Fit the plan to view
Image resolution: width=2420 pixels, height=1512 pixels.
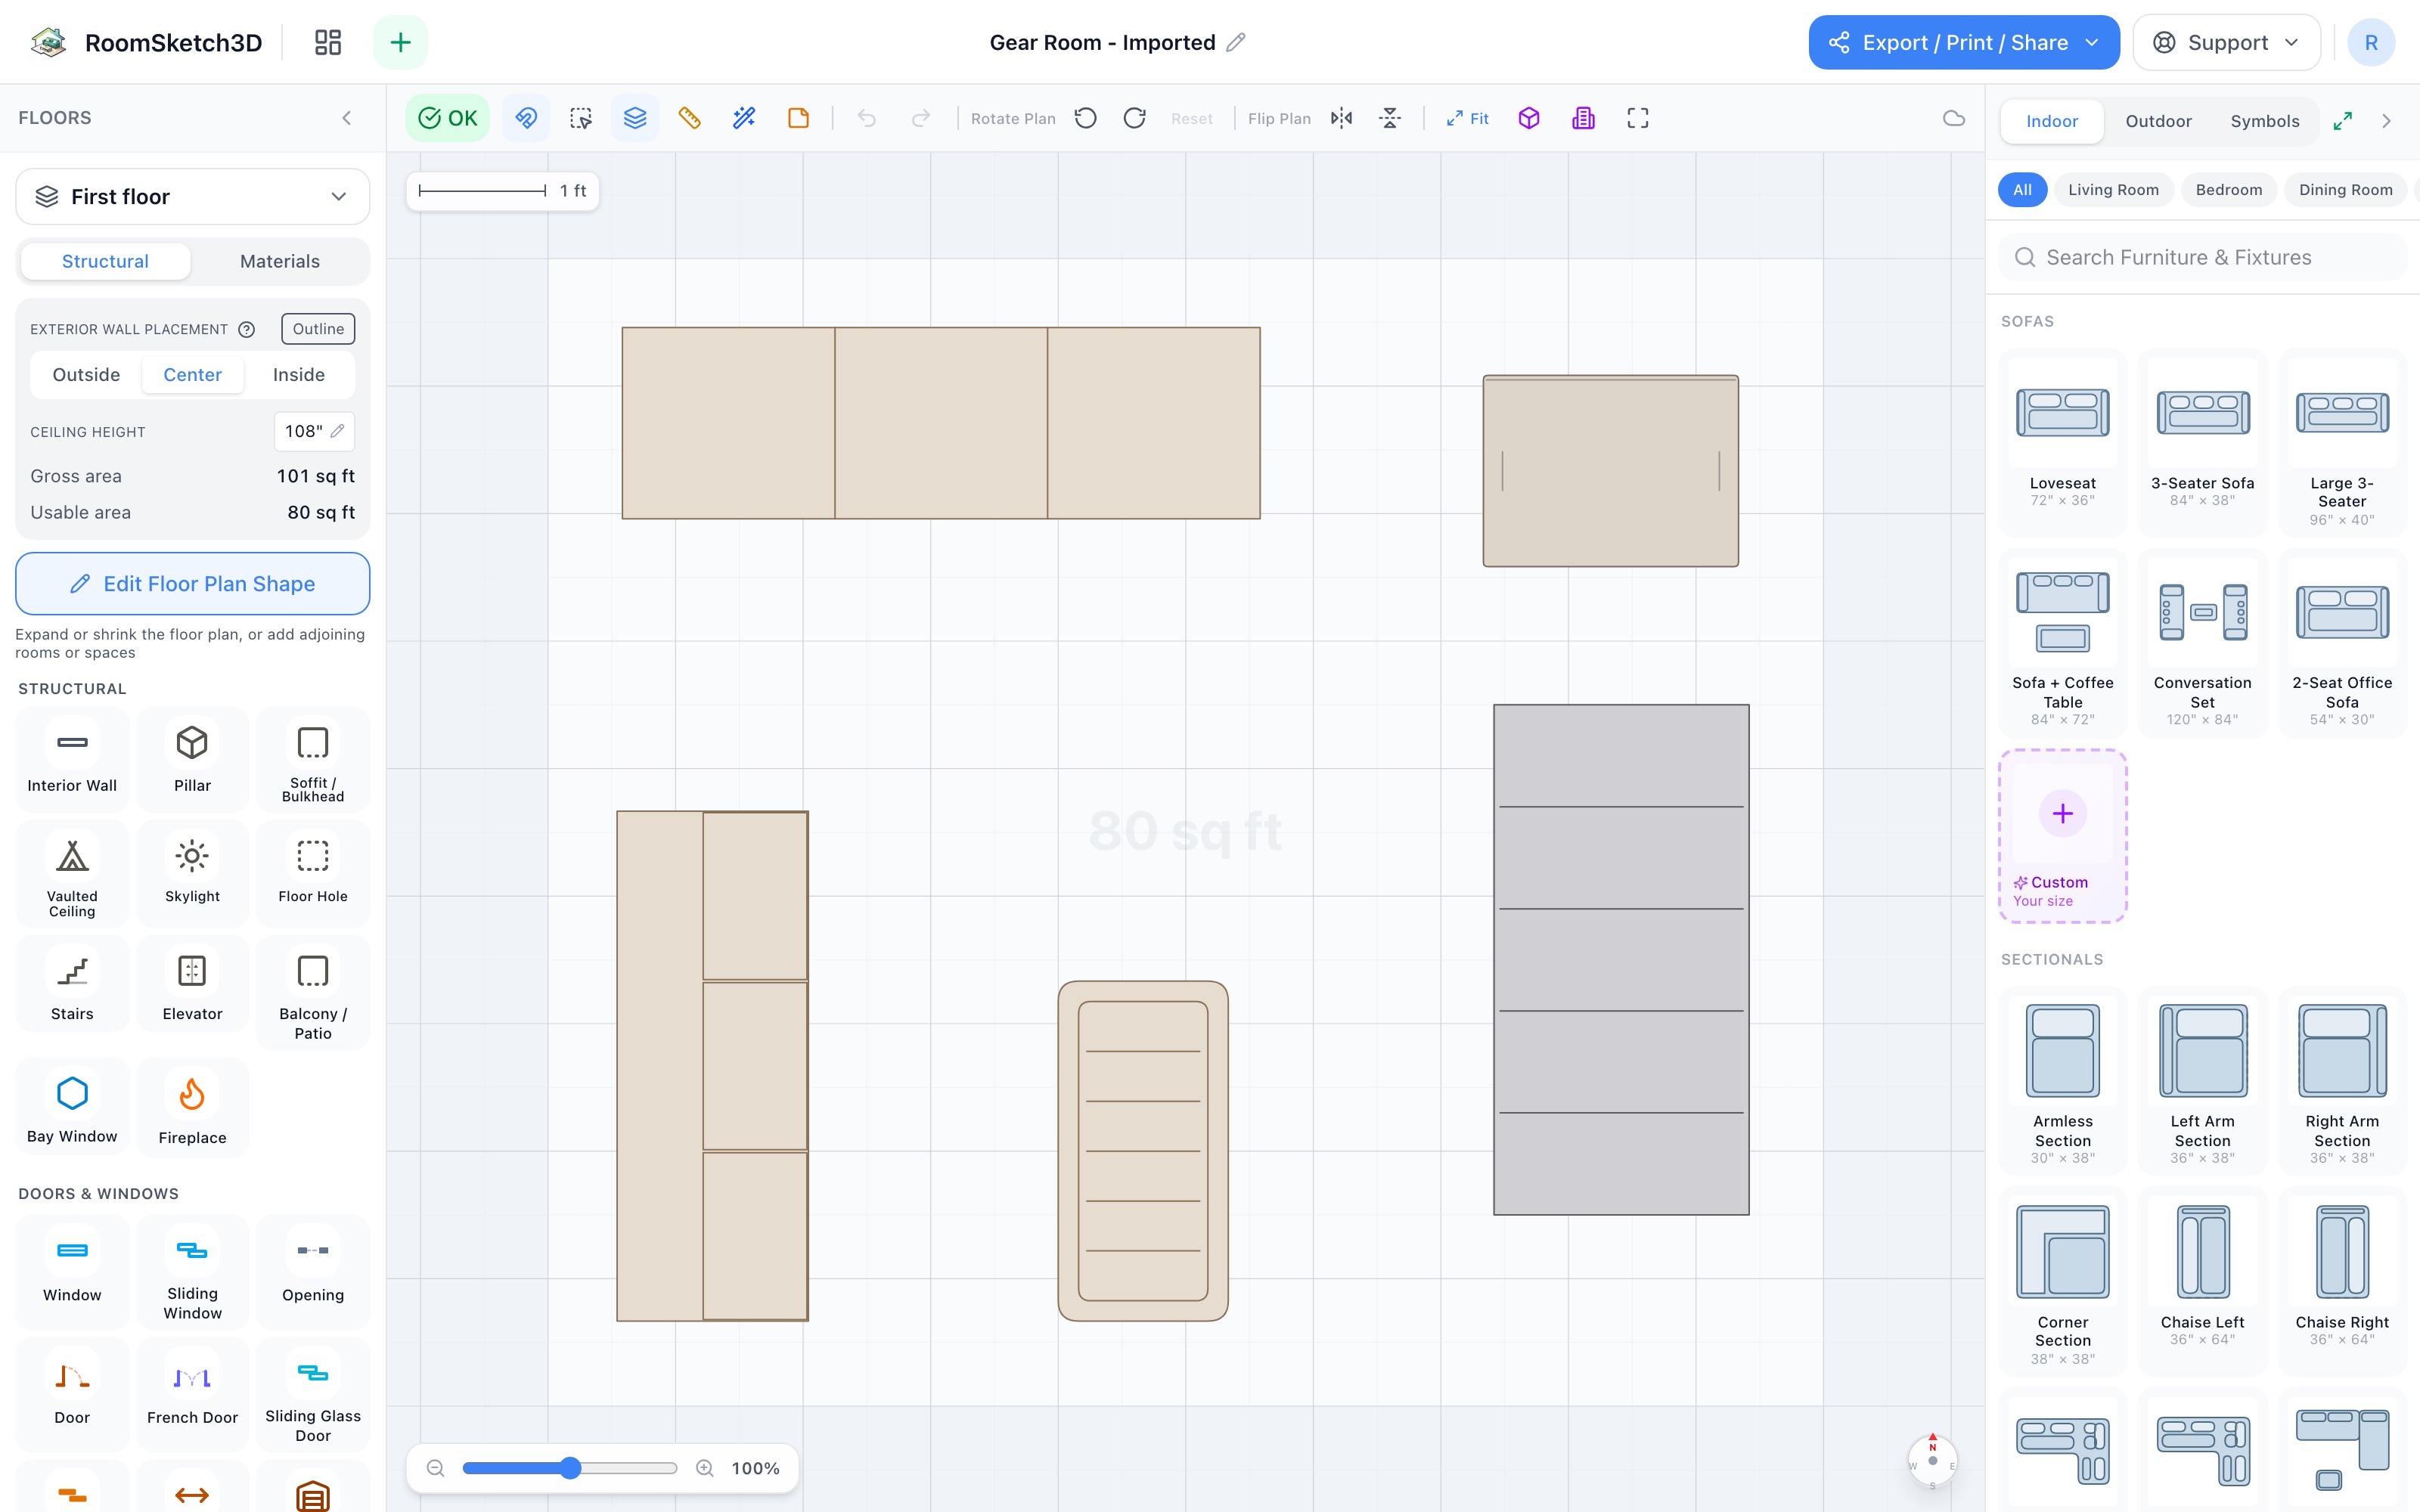(x=1467, y=118)
